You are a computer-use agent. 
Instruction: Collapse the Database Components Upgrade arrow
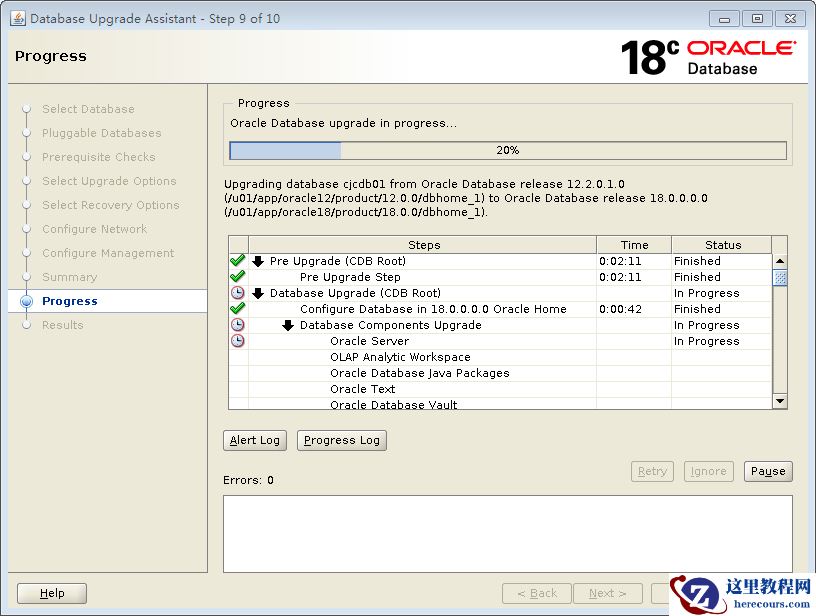(x=288, y=326)
